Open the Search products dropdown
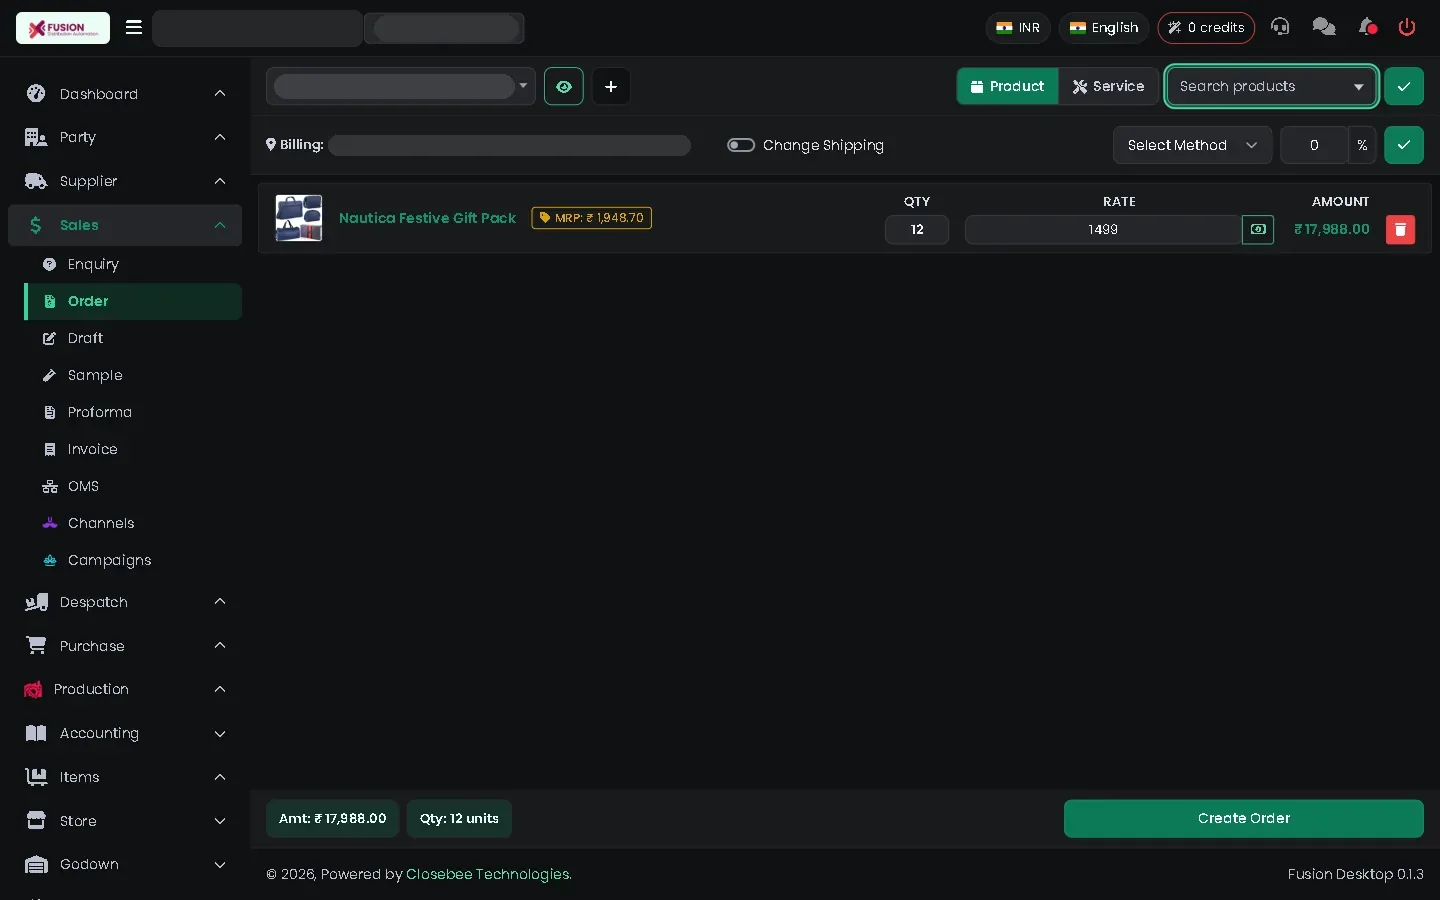This screenshot has height=900, width=1440. click(x=1272, y=86)
